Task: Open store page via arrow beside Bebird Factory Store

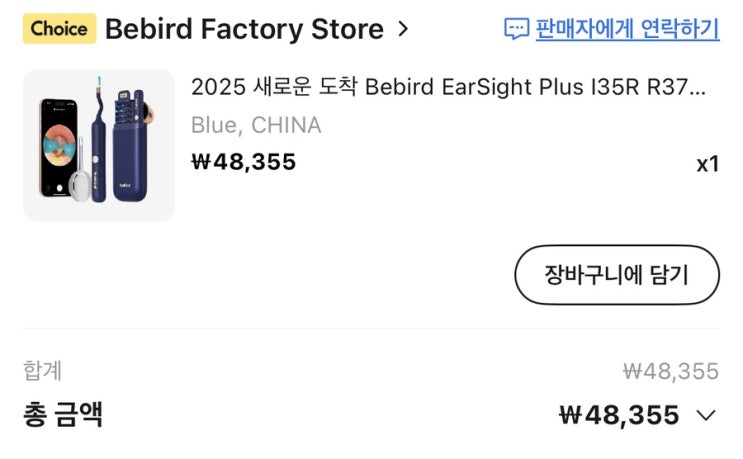Action: (x=403, y=29)
